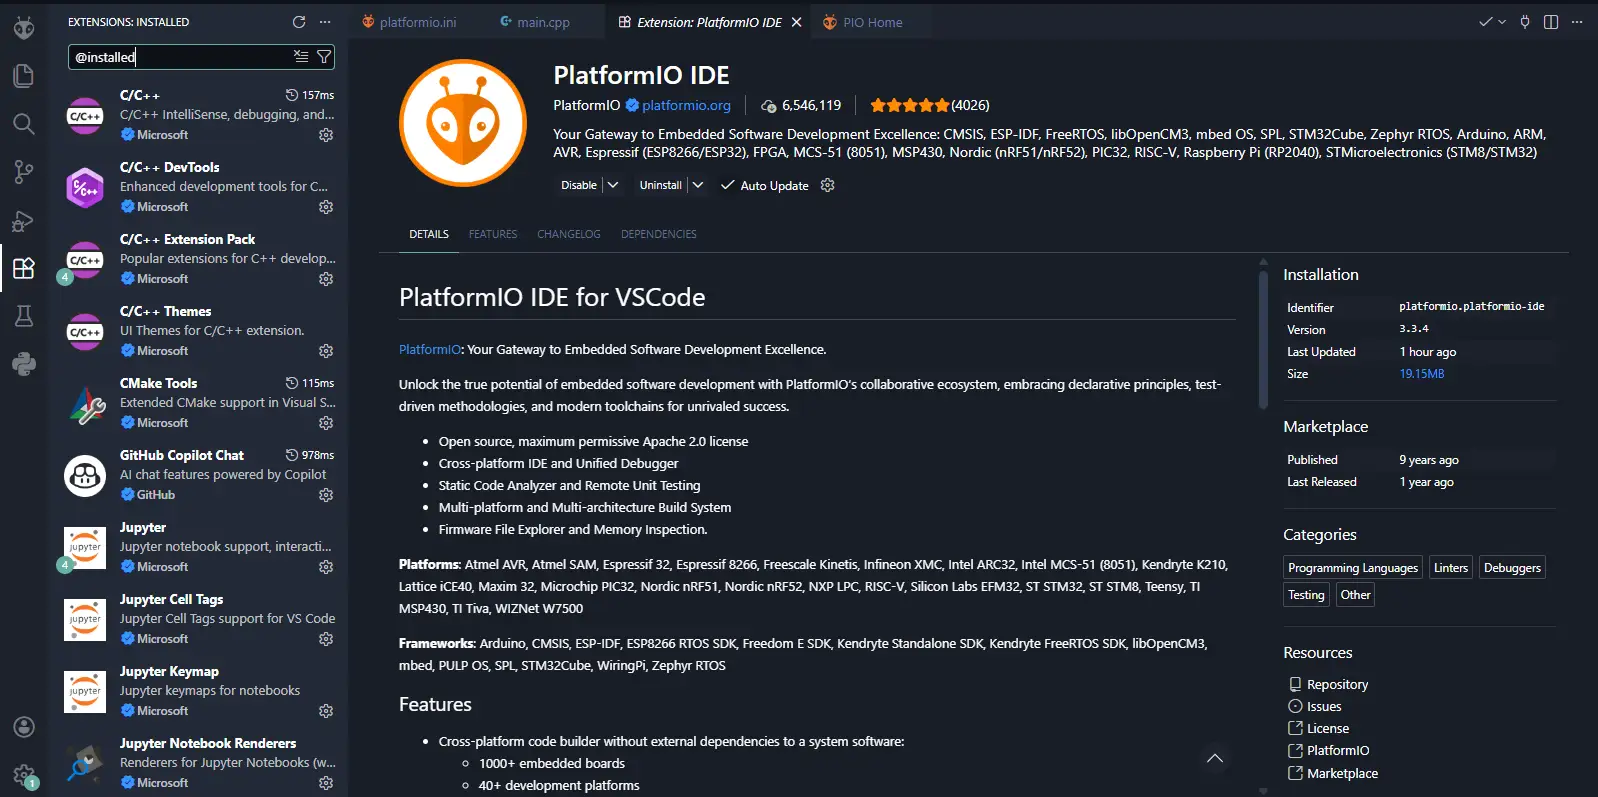Open the Changelog tab
Image resolution: width=1598 pixels, height=797 pixels.
569,234
